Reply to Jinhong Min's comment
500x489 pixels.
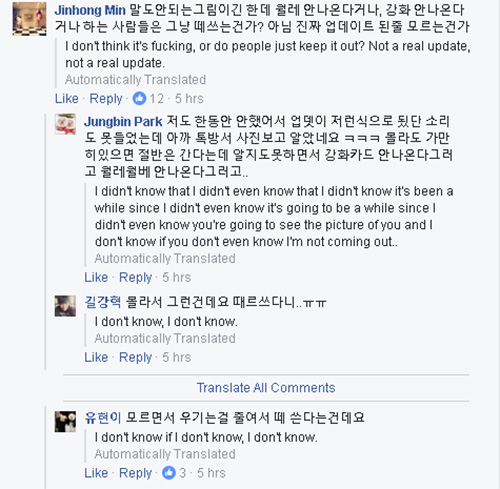tap(106, 99)
